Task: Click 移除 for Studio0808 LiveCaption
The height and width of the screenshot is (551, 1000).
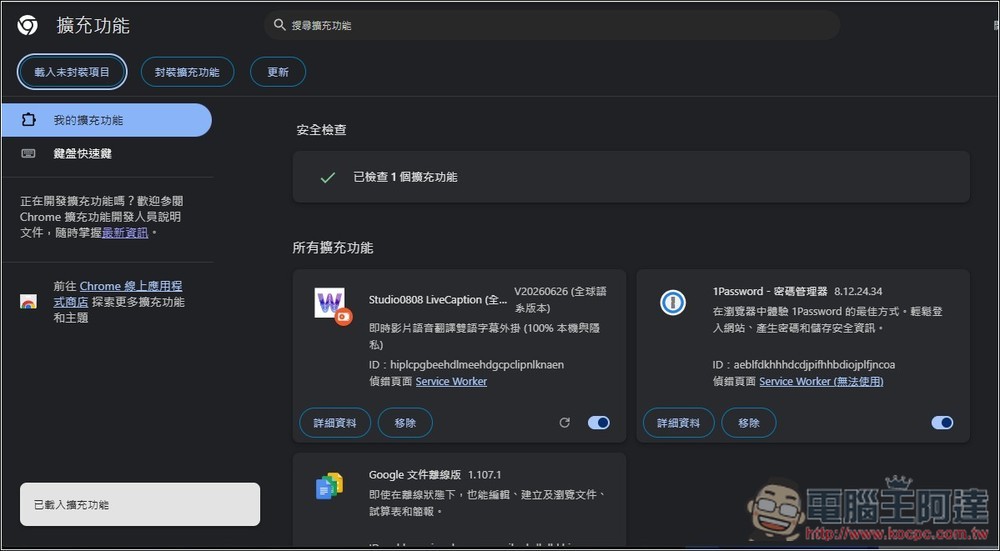Action: click(x=405, y=423)
